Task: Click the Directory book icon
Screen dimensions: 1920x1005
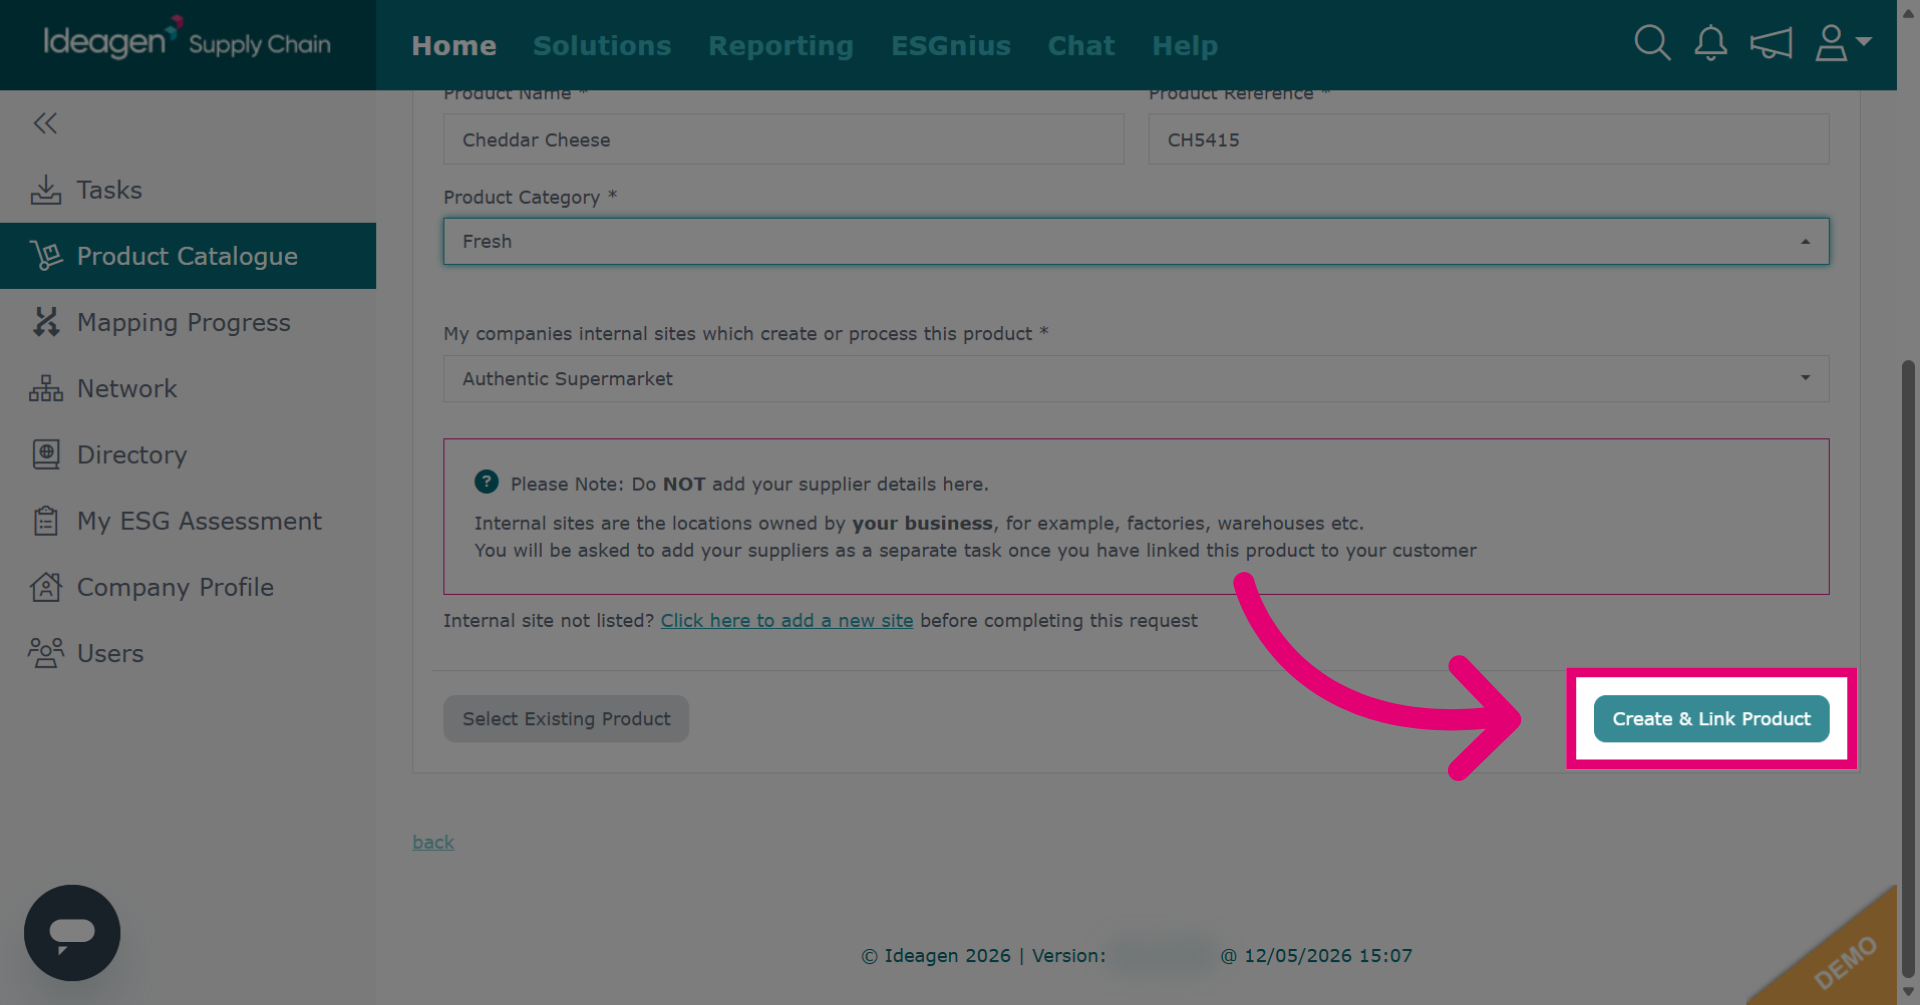Action: click(46, 454)
